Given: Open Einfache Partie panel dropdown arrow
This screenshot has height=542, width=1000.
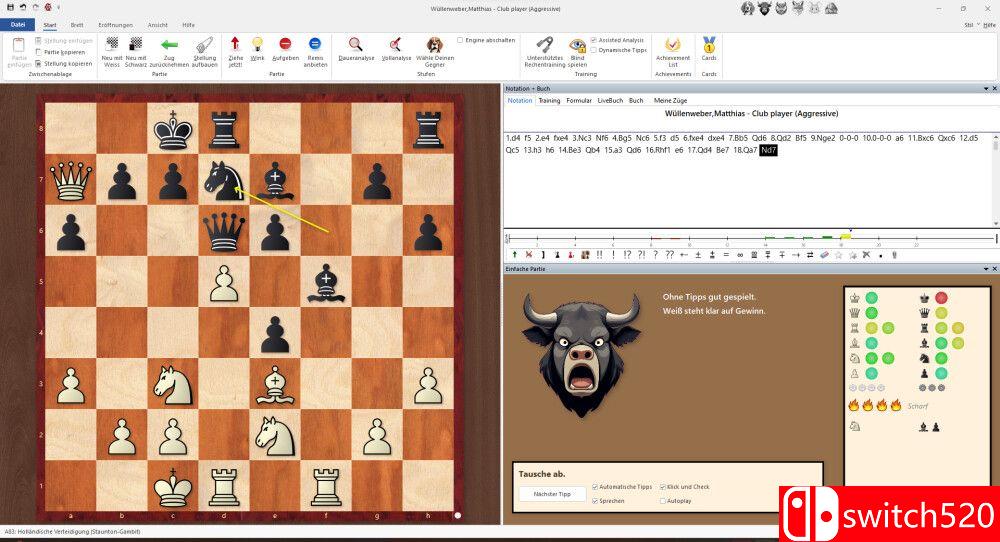Looking at the screenshot, I should 982,269.
